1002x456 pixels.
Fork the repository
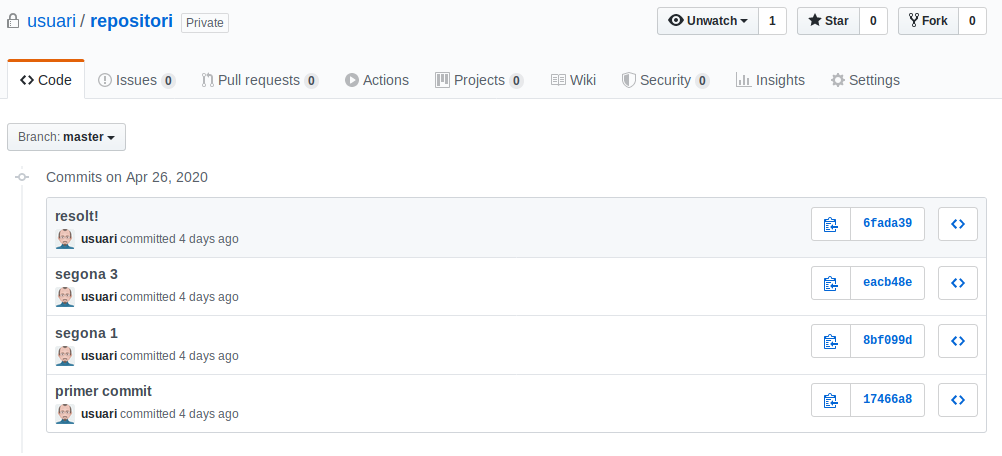coord(928,21)
